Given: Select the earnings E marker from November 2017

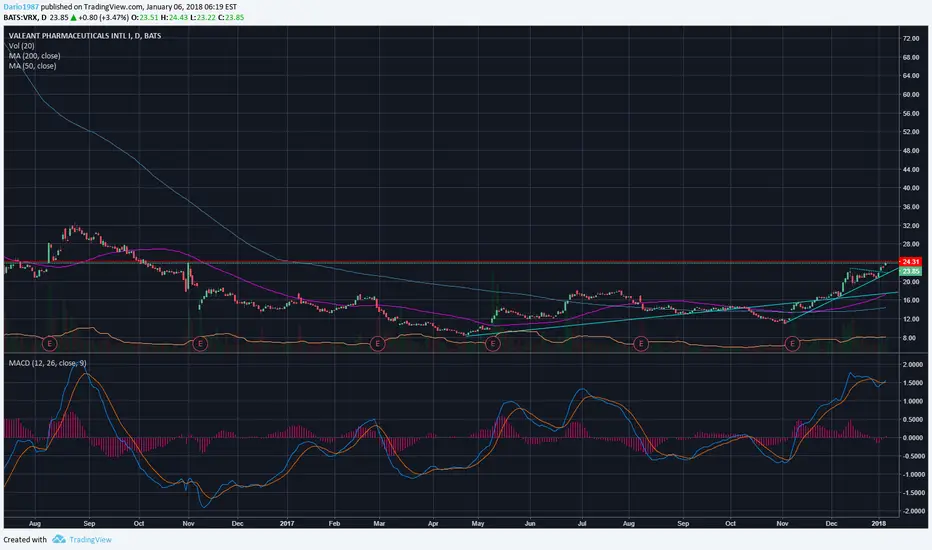Looking at the screenshot, I should click(792, 344).
